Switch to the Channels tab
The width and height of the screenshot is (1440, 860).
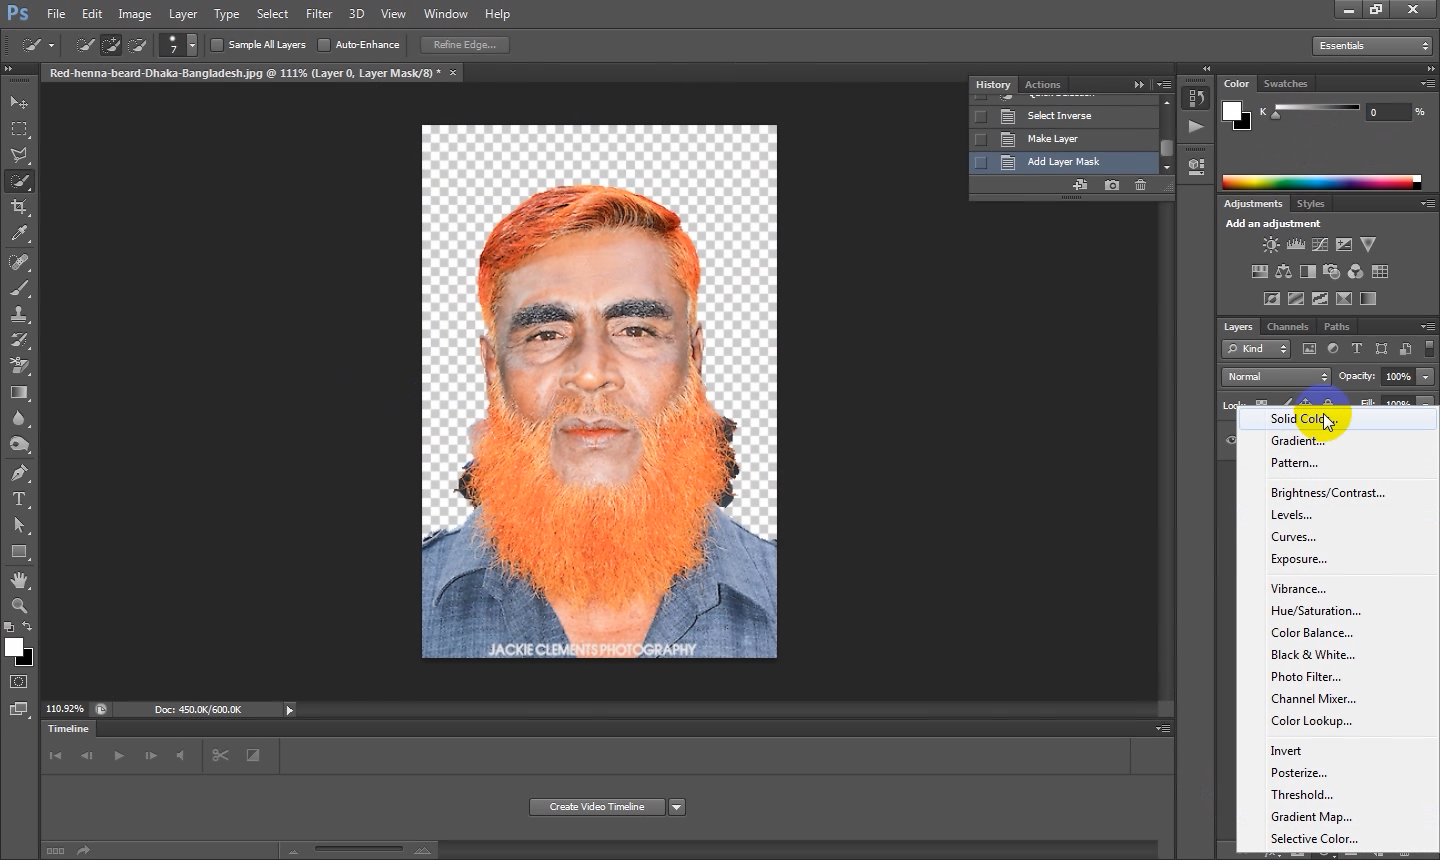point(1287,327)
